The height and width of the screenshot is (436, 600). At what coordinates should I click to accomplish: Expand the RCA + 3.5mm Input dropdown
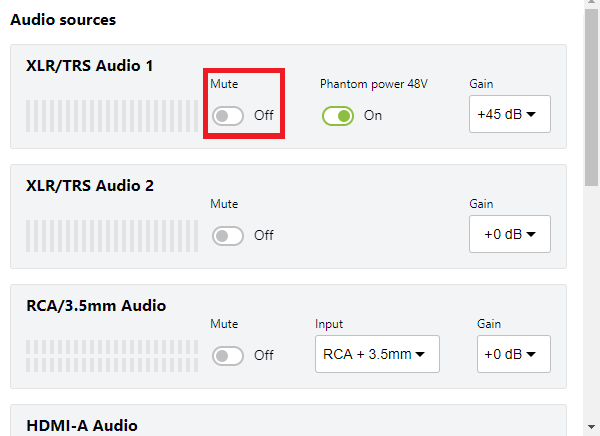[377, 354]
